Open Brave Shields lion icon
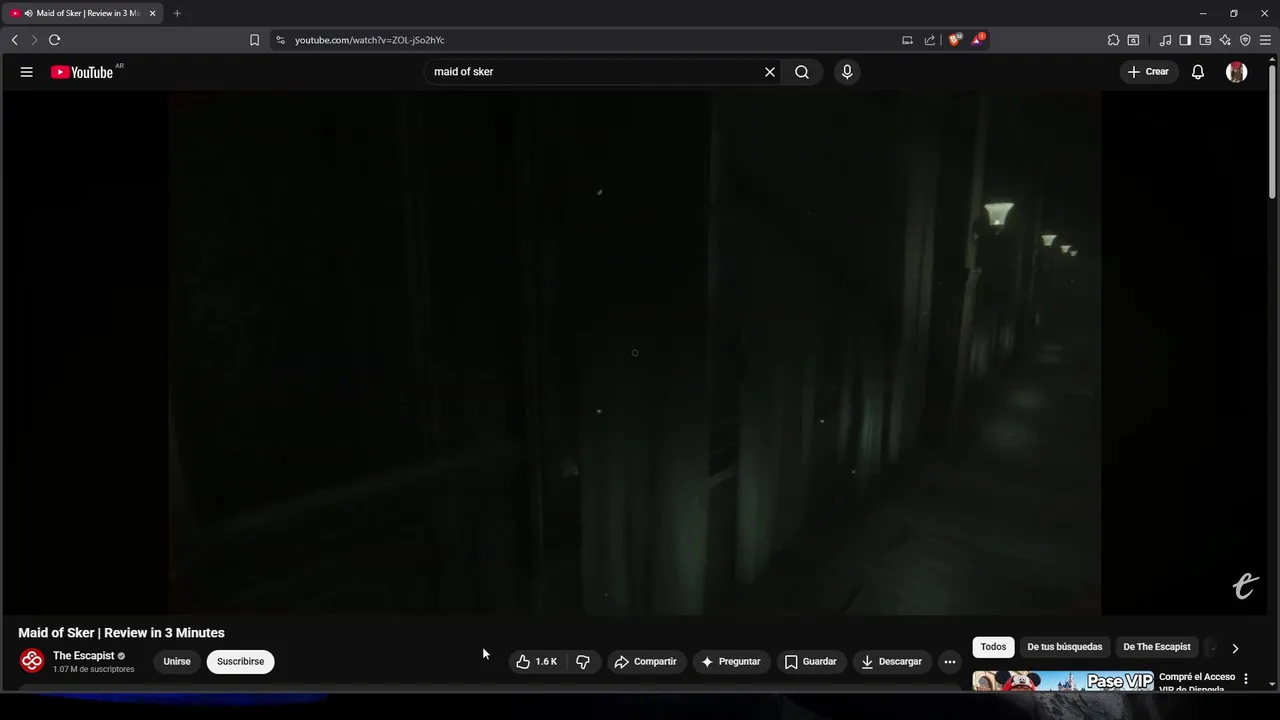The image size is (1280, 720). (955, 40)
